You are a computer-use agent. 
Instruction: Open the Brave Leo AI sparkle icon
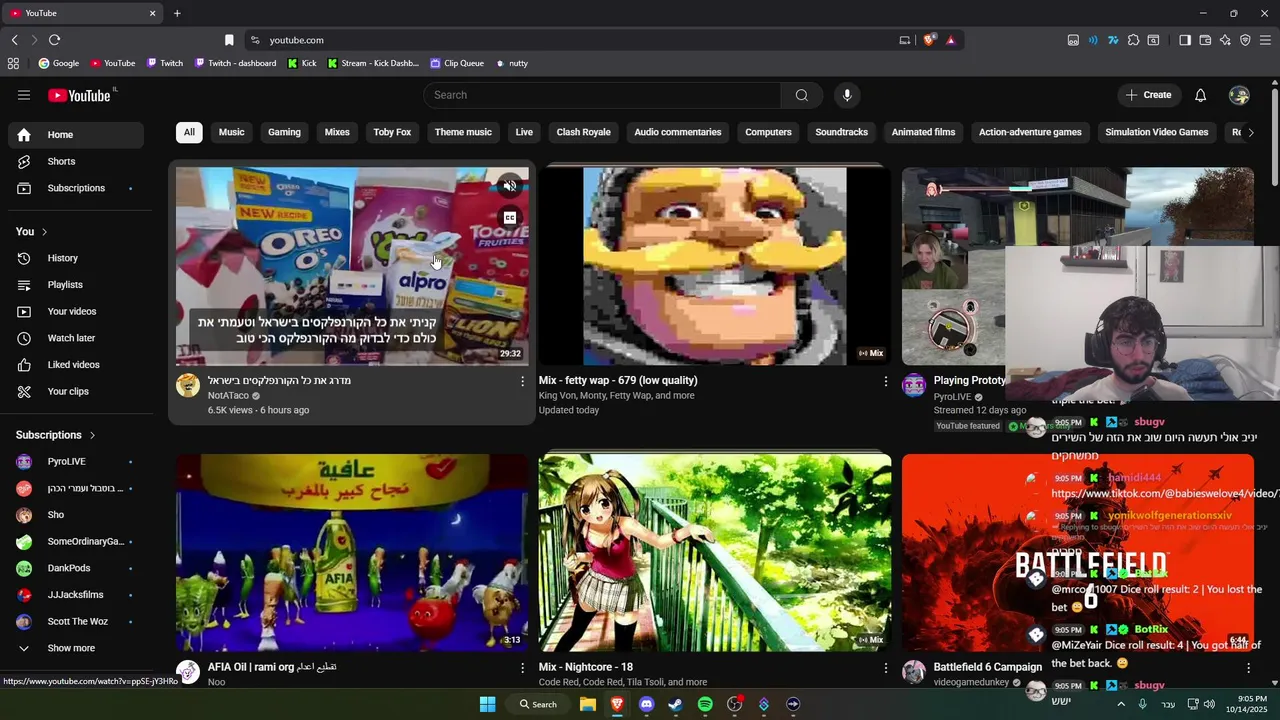[1225, 40]
